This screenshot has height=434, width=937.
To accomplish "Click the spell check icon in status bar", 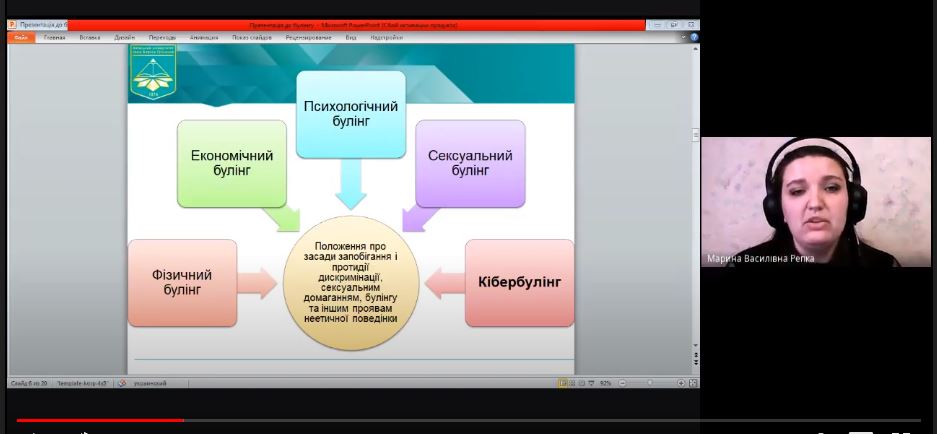I will click(x=122, y=383).
